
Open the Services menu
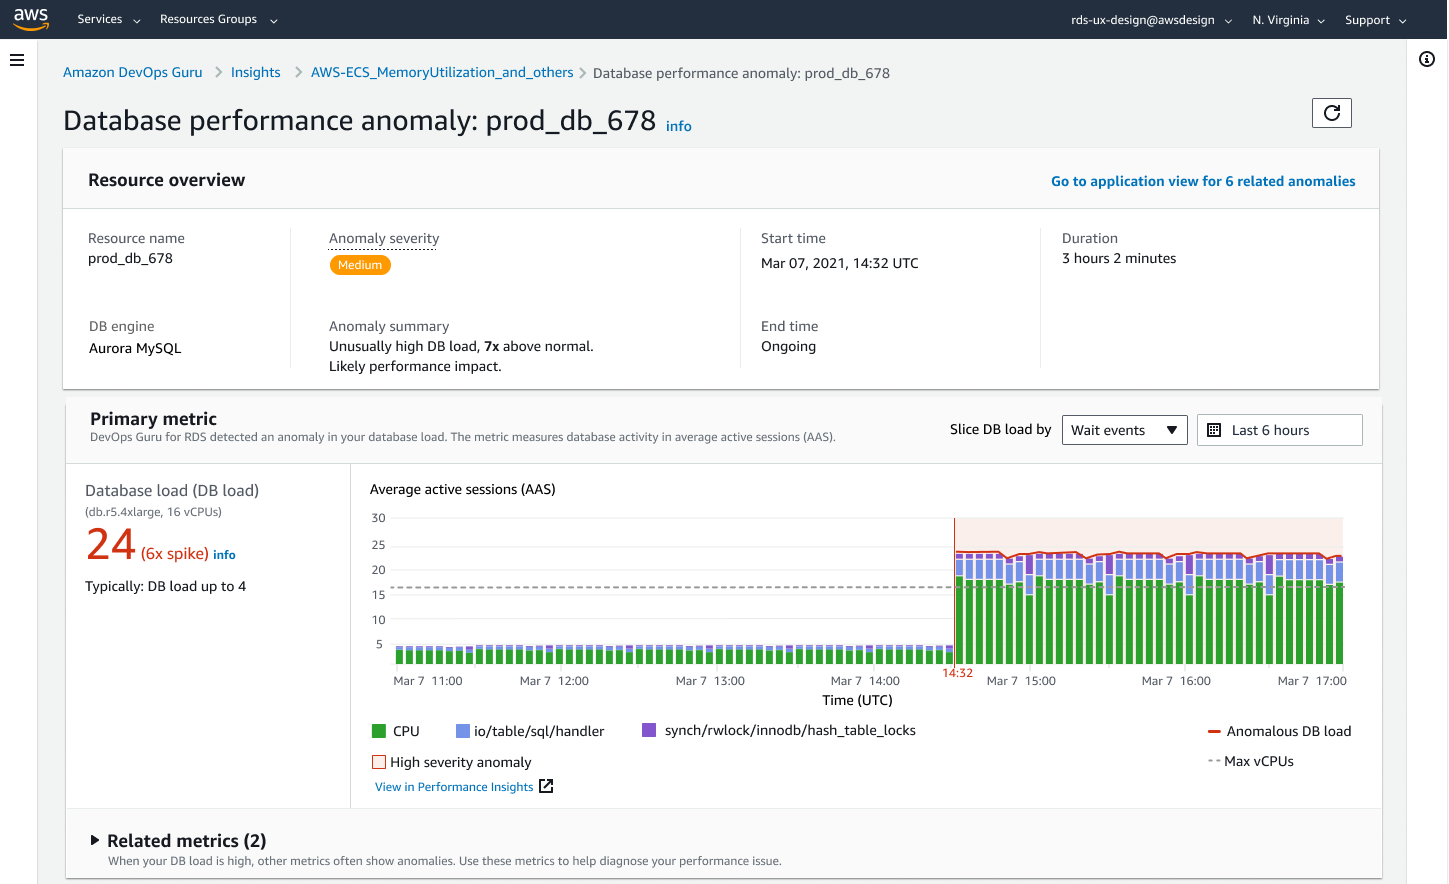pos(108,19)
